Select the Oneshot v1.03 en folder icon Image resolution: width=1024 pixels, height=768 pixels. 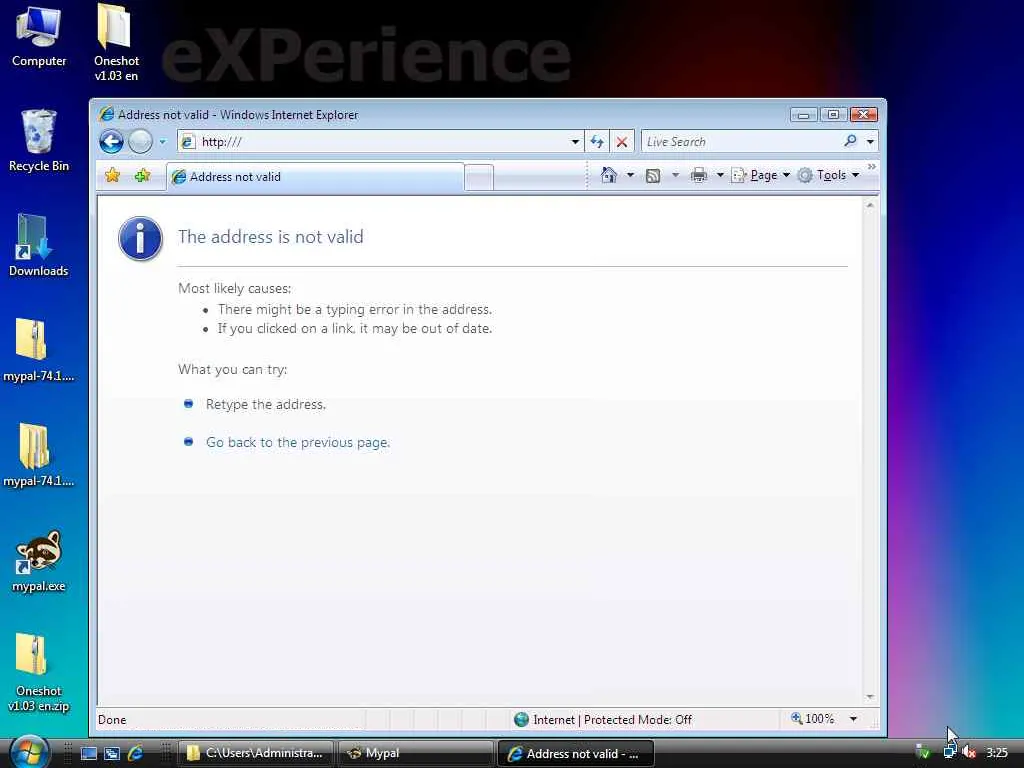(116, 42)
